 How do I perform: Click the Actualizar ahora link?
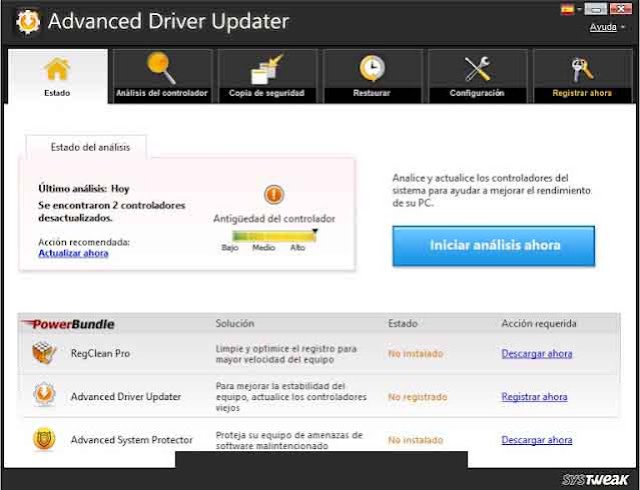pos(73,254)
